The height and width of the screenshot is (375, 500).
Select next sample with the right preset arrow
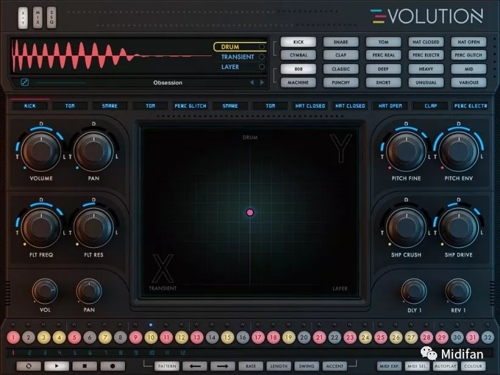coord(262,82)
